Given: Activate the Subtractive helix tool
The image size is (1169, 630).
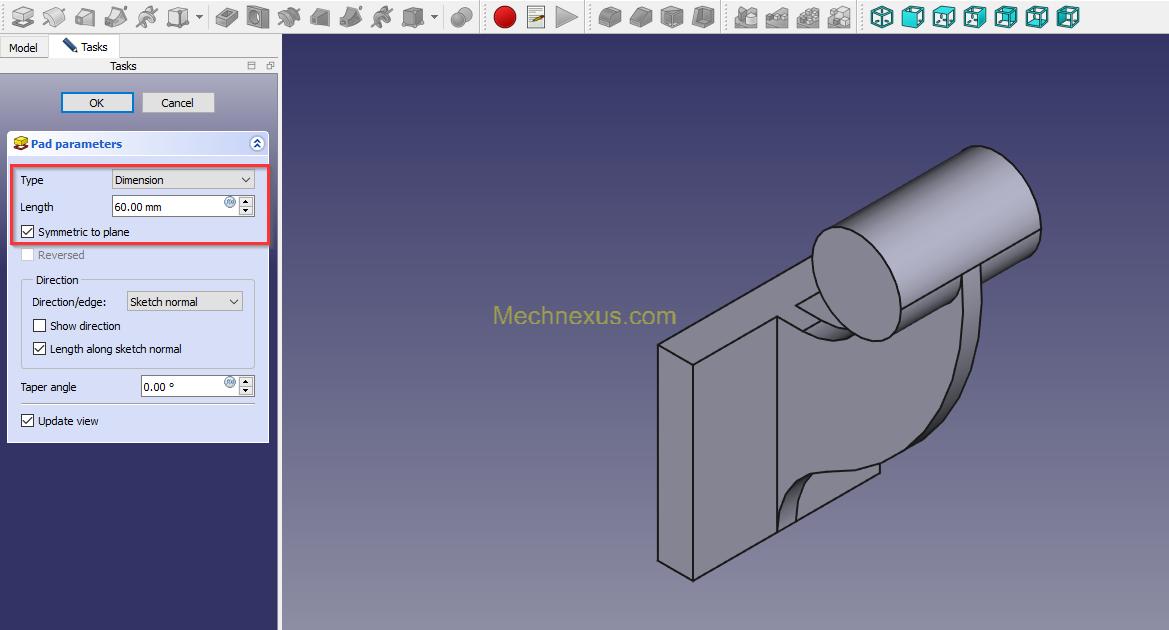Looking at the screenshot, I should (382, 16).
